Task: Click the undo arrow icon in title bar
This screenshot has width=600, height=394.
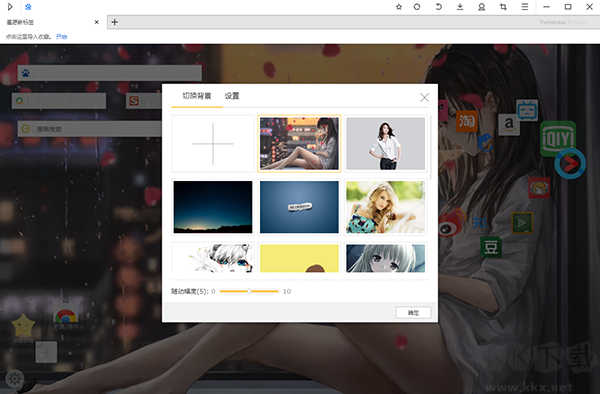Action: (439, 7)
